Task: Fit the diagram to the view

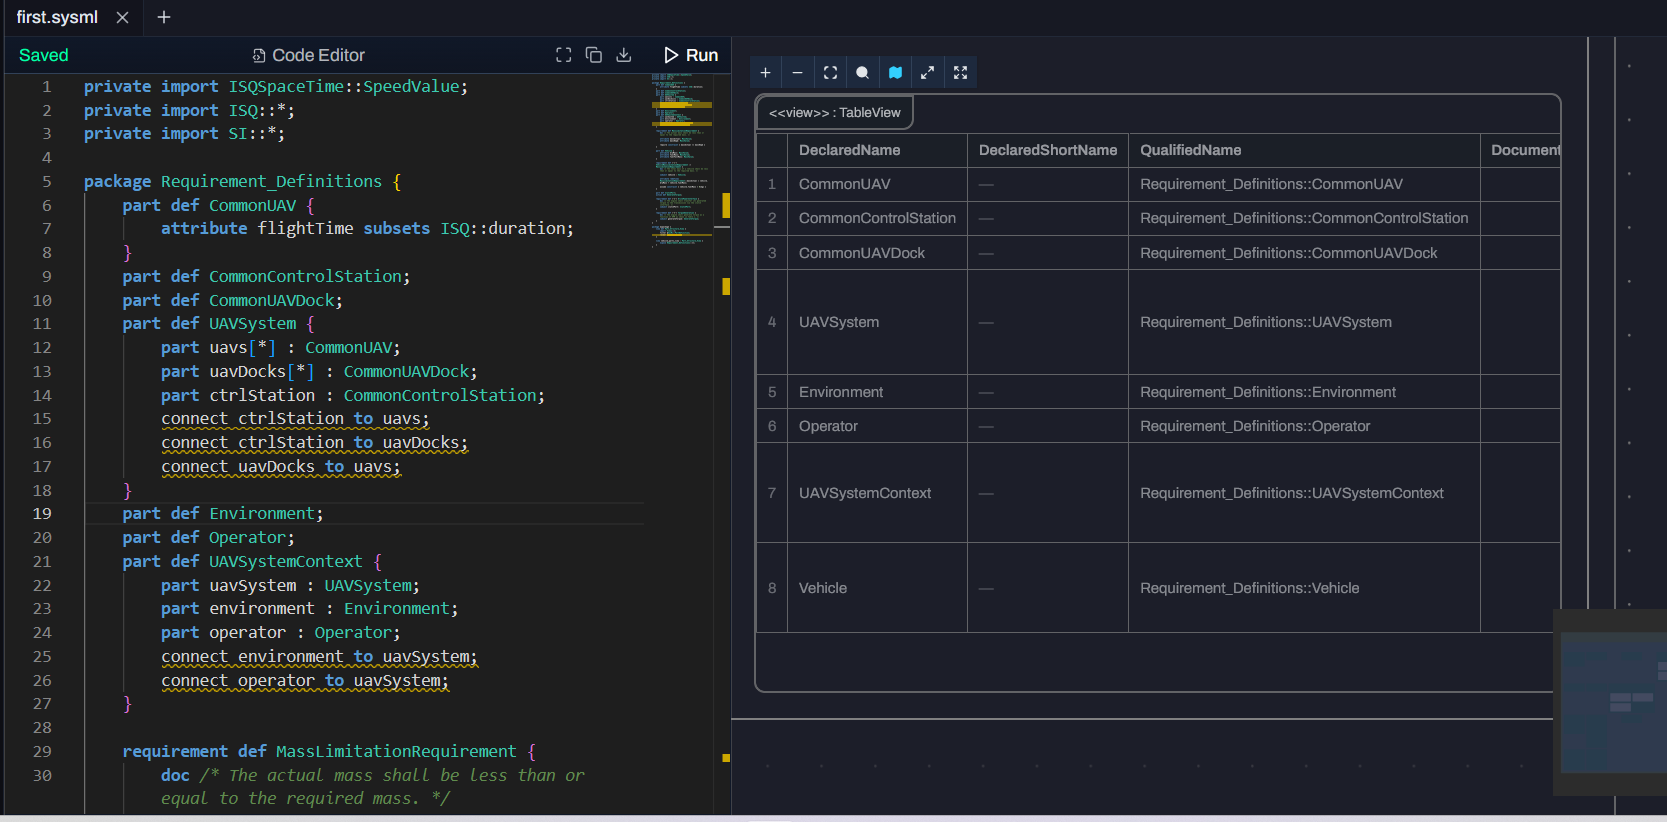Action: (x=830, y=72)
